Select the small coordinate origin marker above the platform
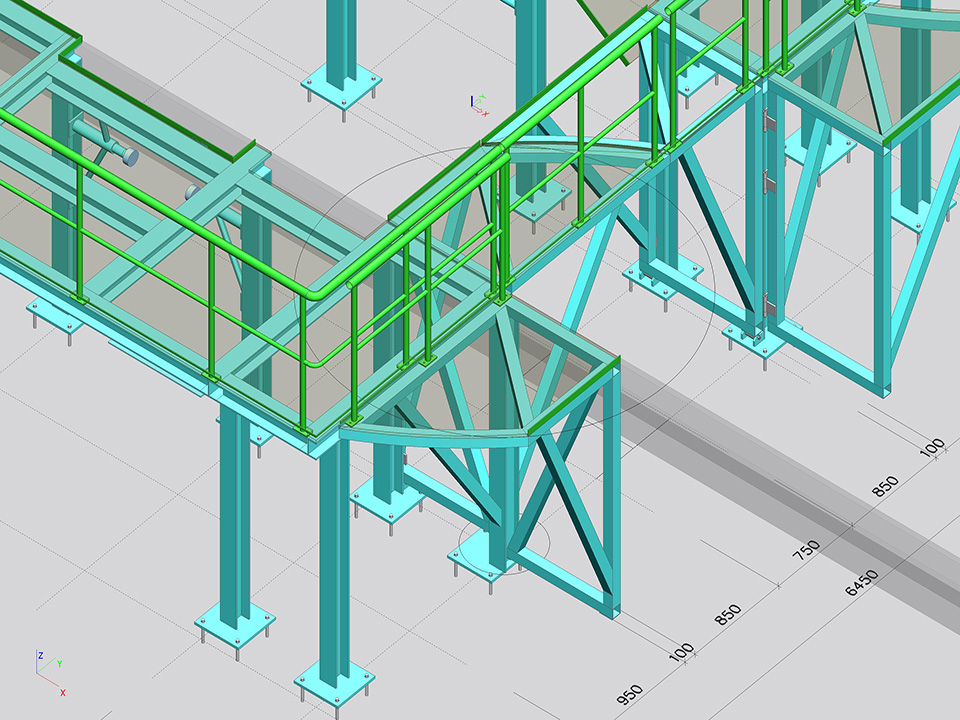The height and width of the screenshot is (720, 960). pyautogui.click(x=477, y=101)
